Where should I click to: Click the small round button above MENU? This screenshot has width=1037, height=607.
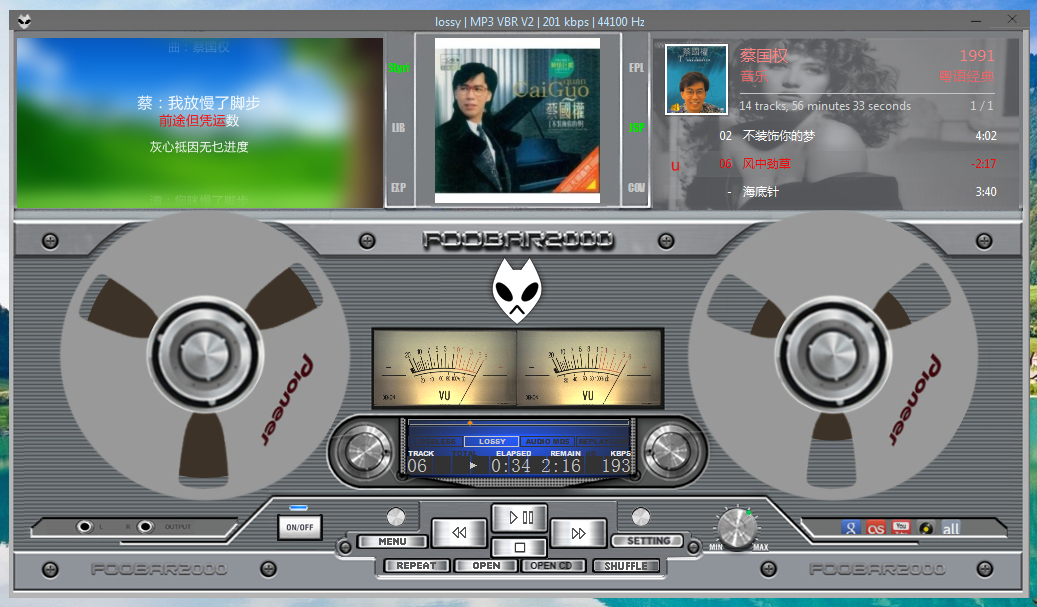(x=395, y=516)
